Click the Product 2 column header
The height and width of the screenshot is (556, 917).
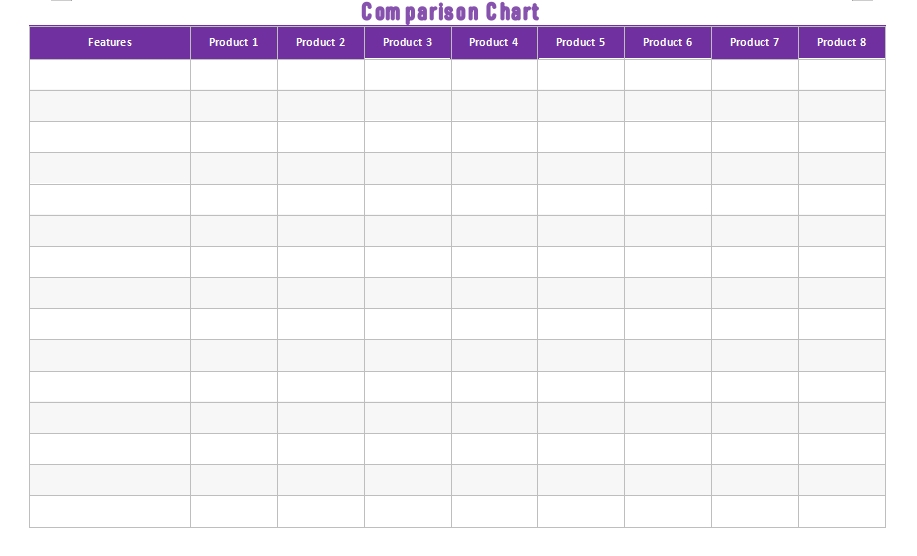tap(321, 43)
